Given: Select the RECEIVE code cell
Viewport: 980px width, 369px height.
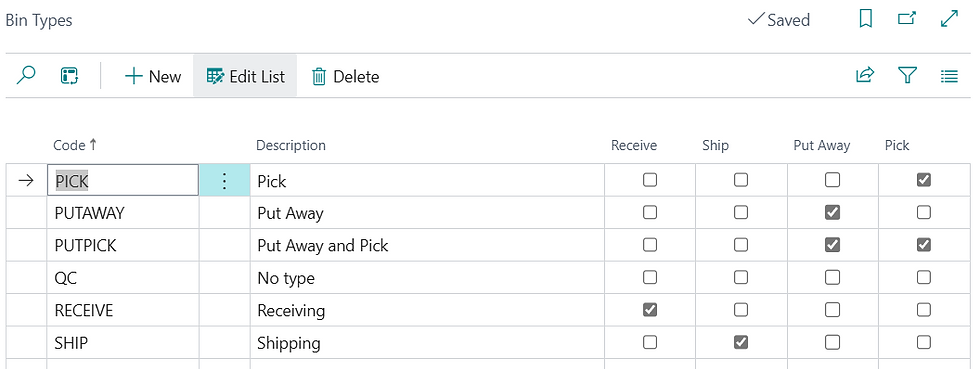Looking at the screenshot, I should click(x=123, y=310).
